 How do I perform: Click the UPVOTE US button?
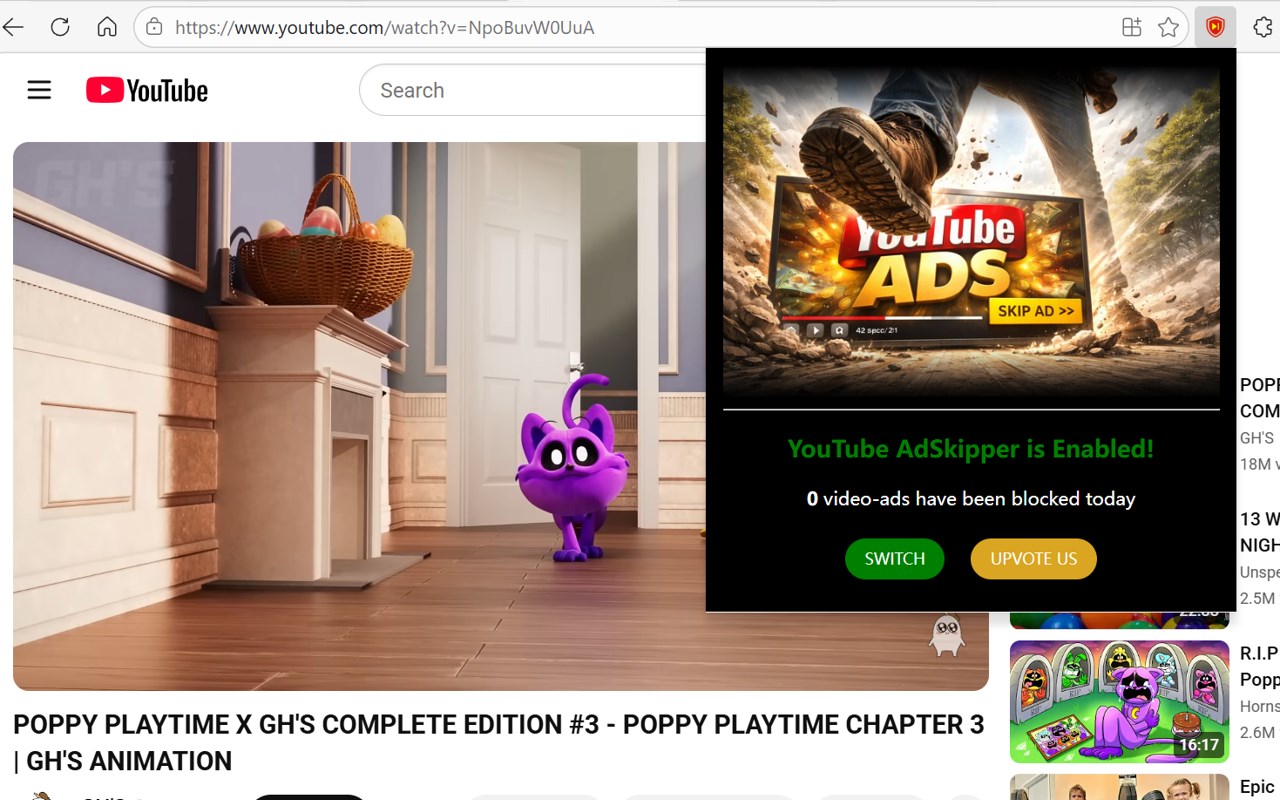(x=1033, y=559)
